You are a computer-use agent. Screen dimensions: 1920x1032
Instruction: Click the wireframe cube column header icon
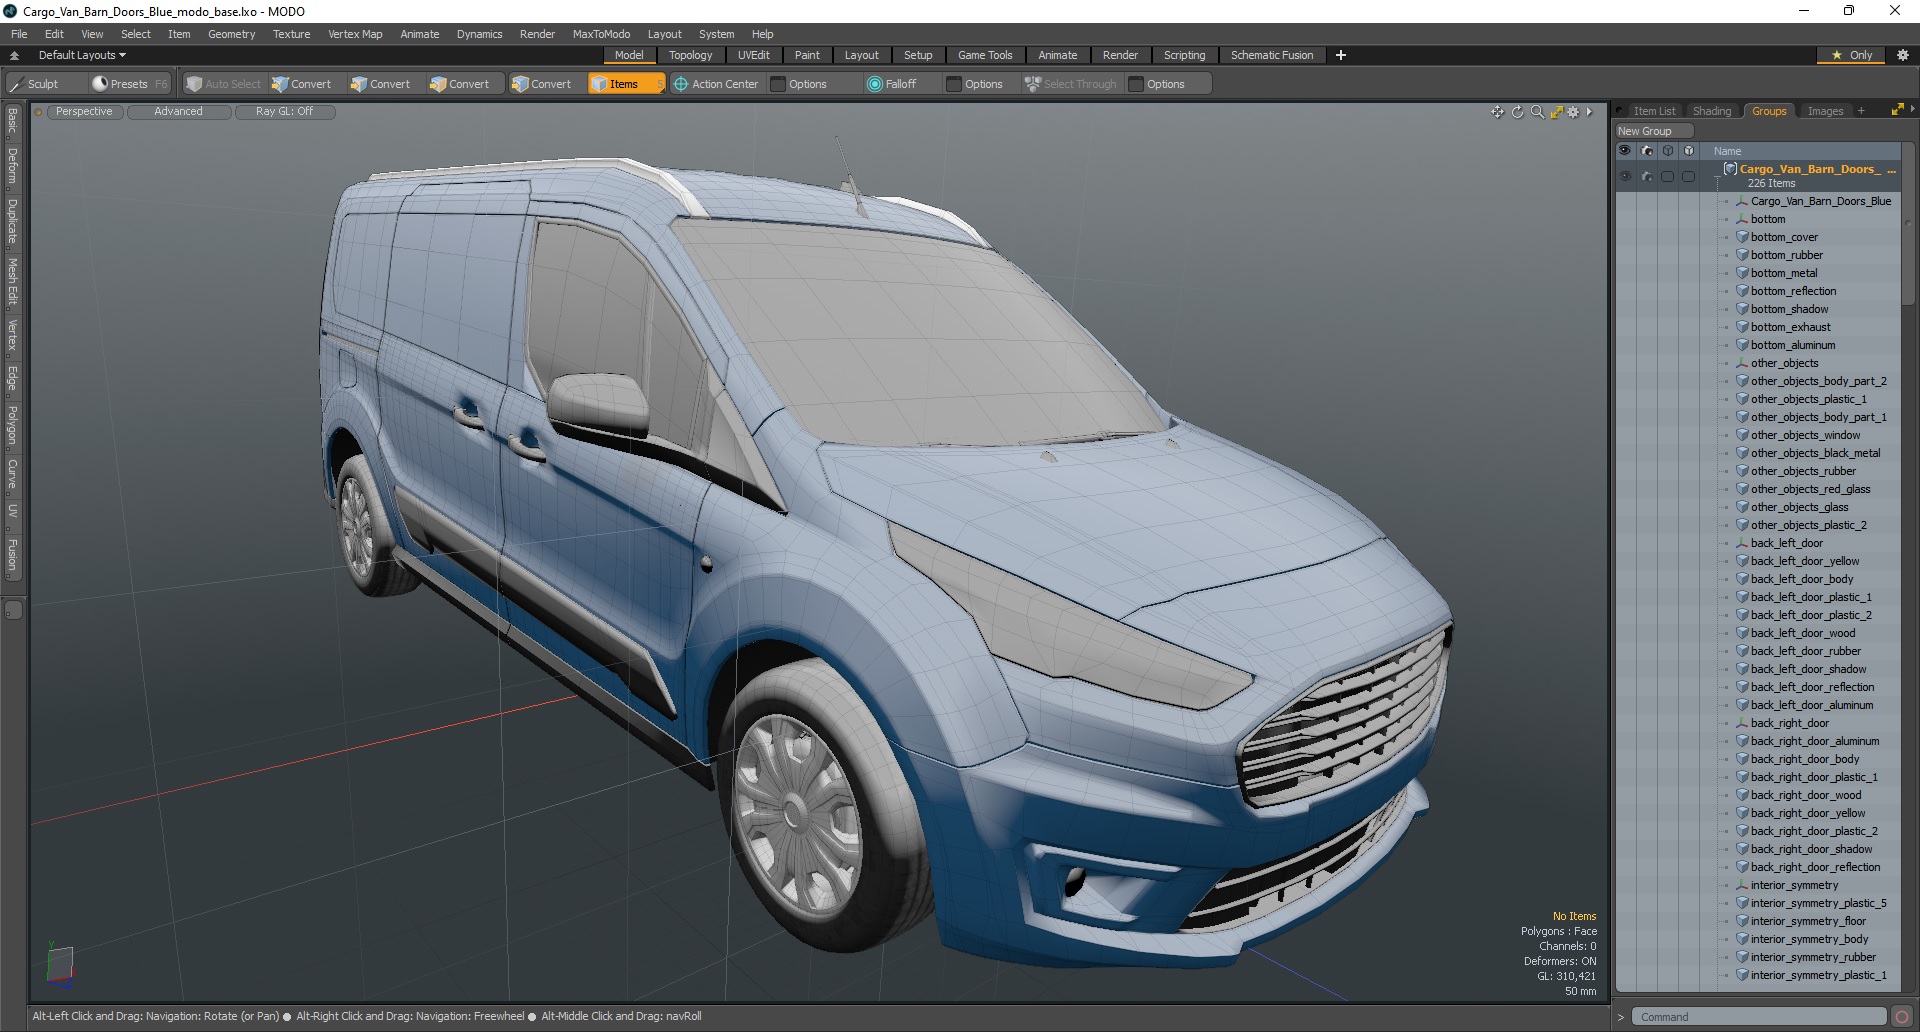coord(1668,151)
